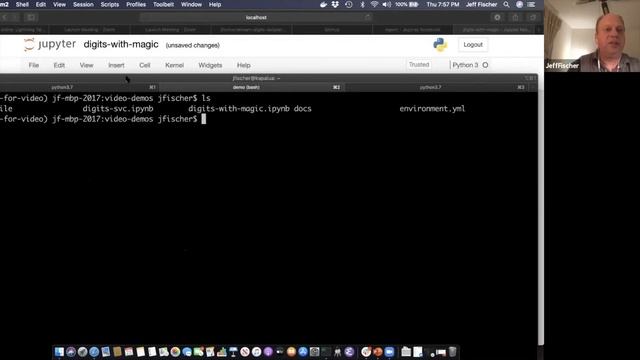Image resolution: width=640 pixels, height=360 pixels.
Task: Click the digits-with-magic notebook title
Action: [121, 44]
